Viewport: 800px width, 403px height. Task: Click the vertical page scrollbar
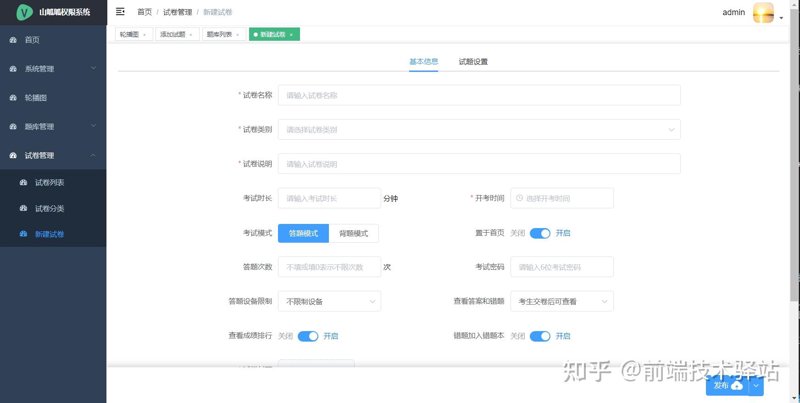coord(795,153)
